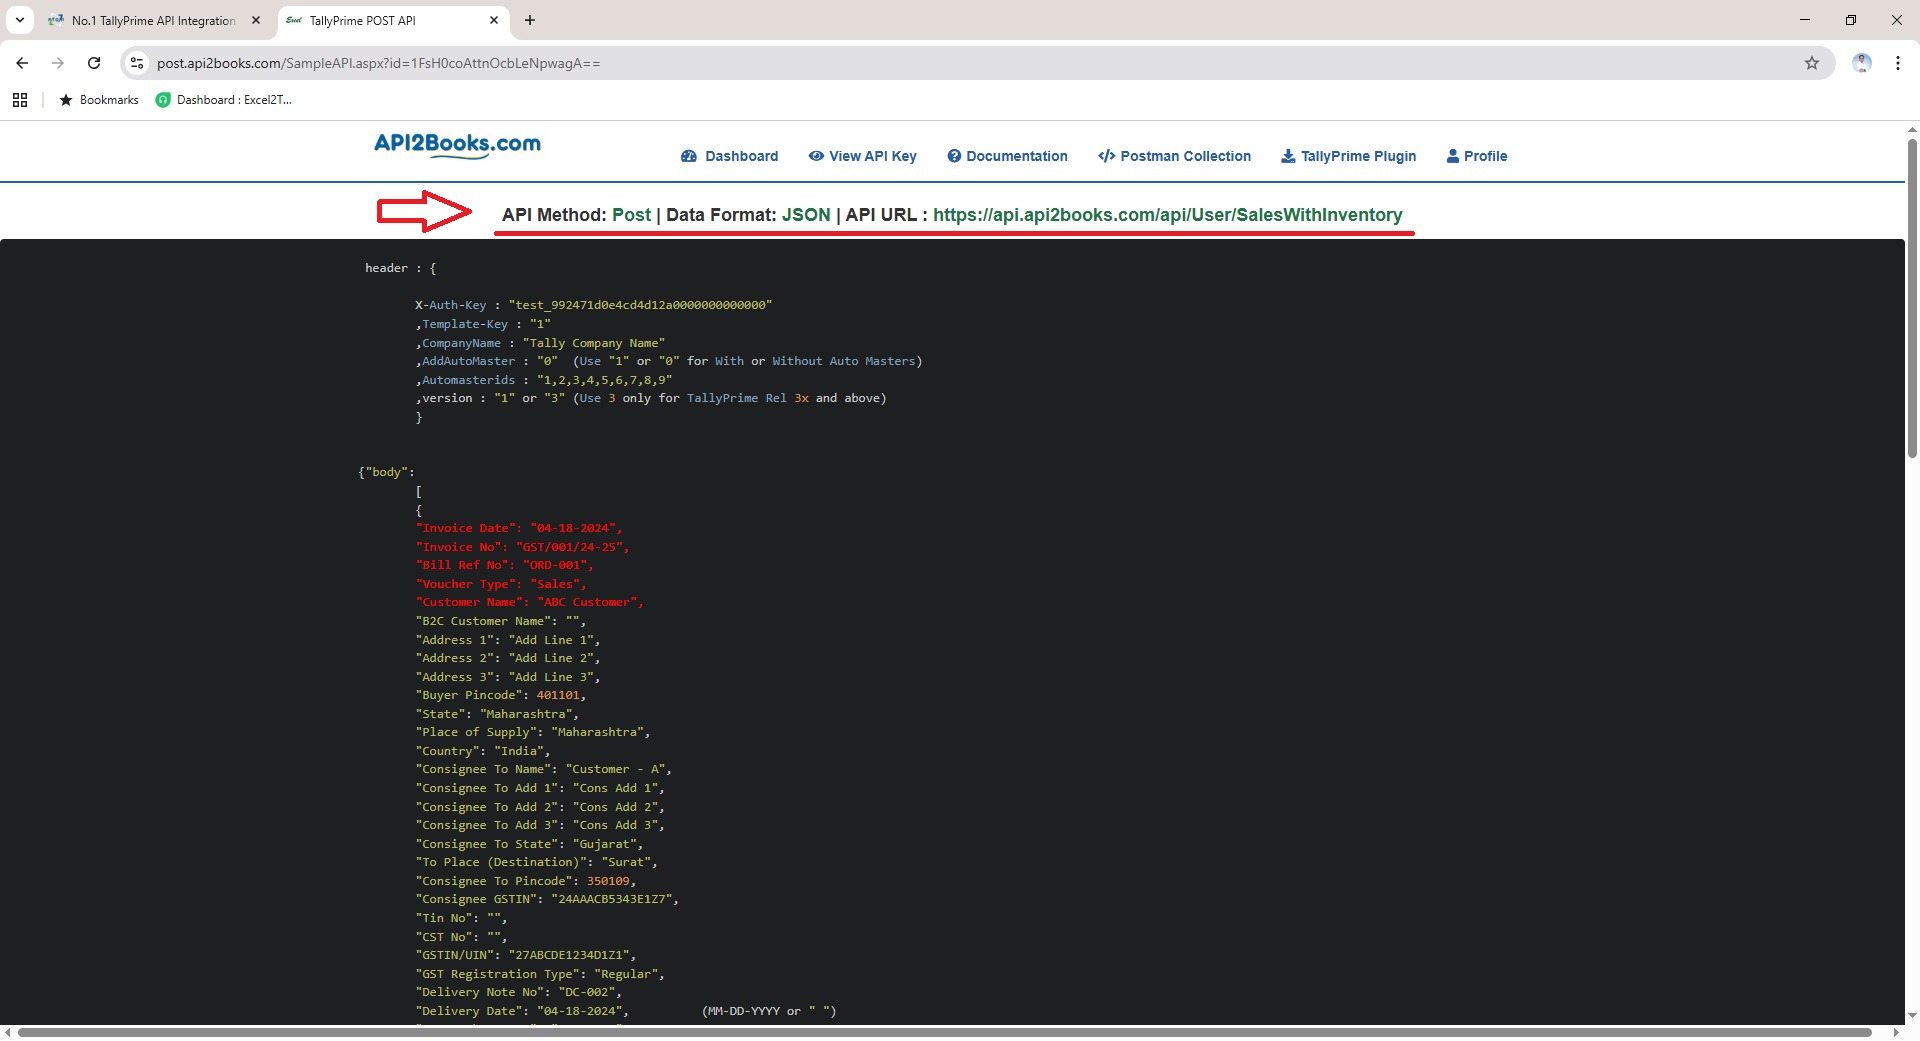Click the scroll up arrow of page

[x=1912, y=130]
